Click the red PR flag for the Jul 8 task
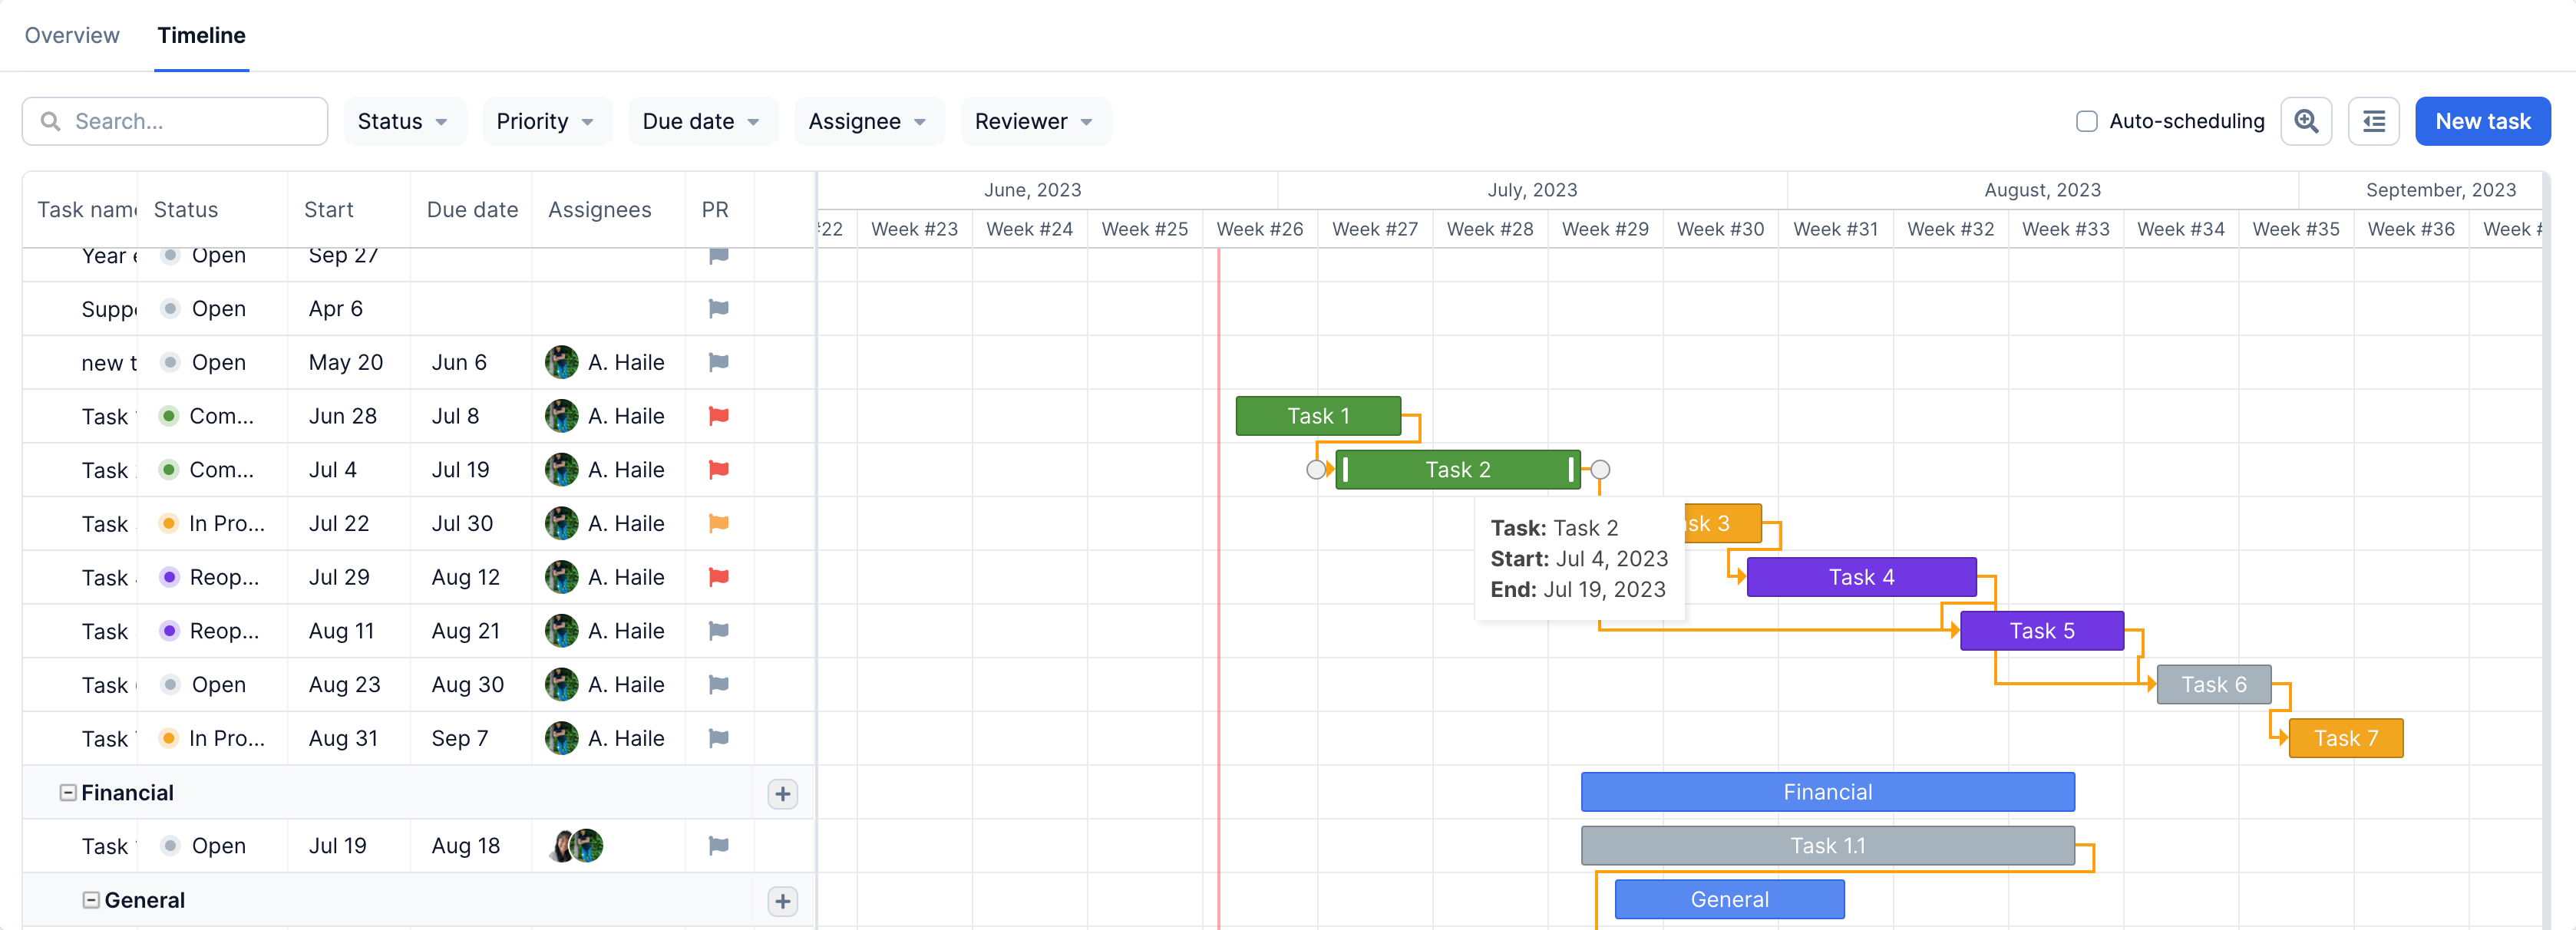This screenshot has height=930, width=2576. pyautogui.click(x=717, y=416)
